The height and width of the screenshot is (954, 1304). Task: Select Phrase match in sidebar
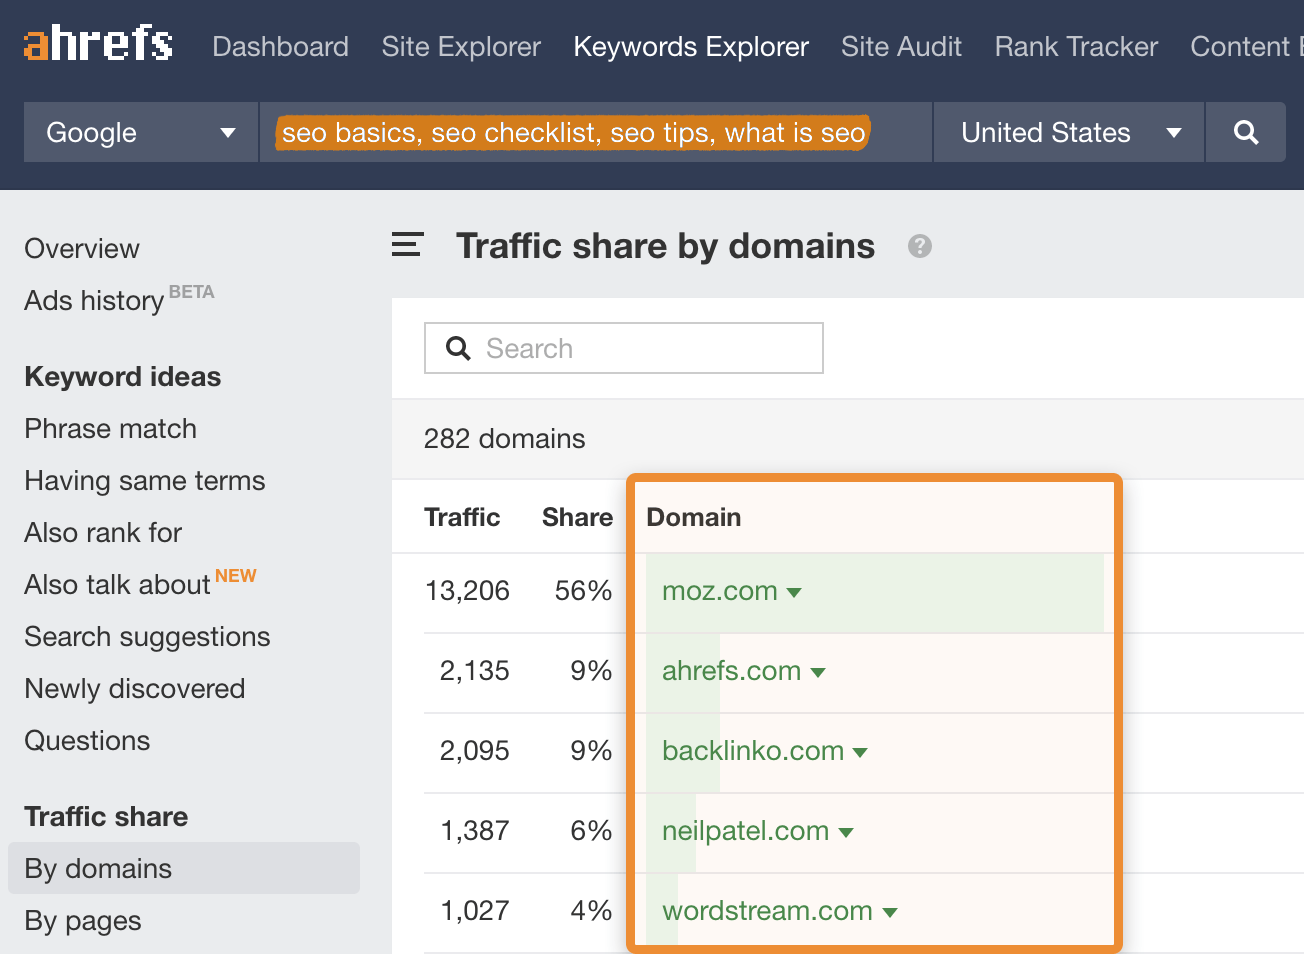[x=110, y=429]
